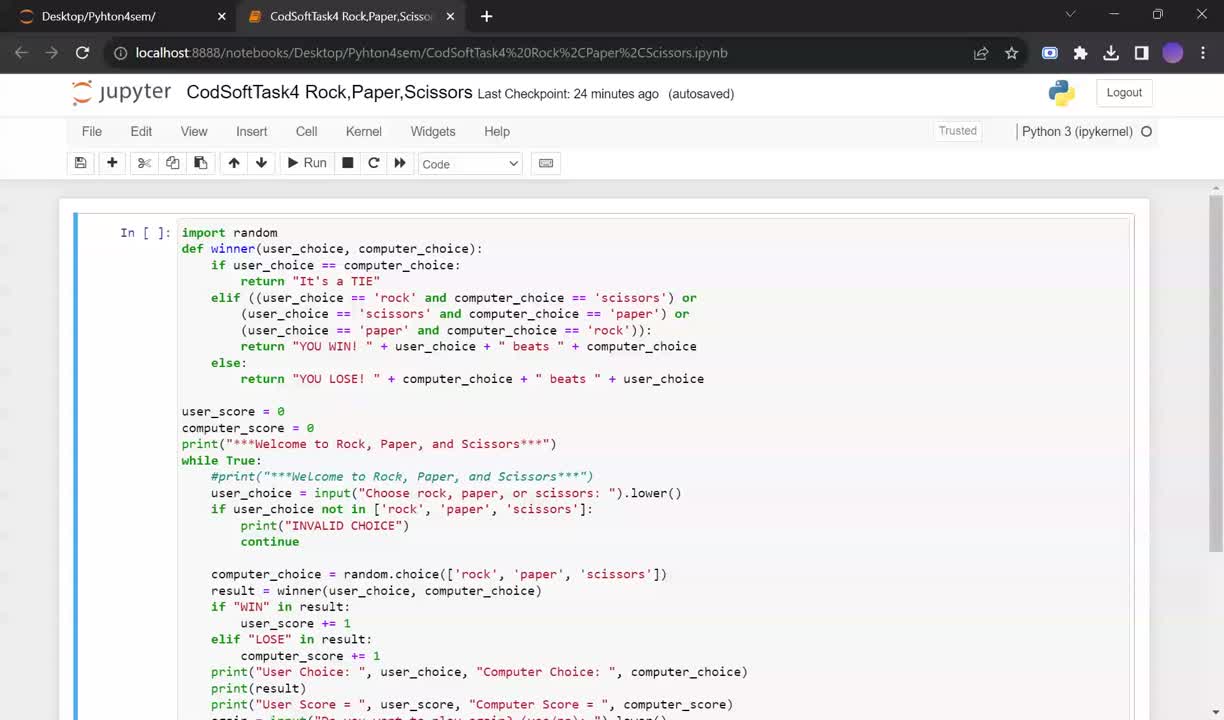1224x720 pixels.
Task: Restart kernel and rerun all with fast-forward icon
Action: click(x=400, y=163)
